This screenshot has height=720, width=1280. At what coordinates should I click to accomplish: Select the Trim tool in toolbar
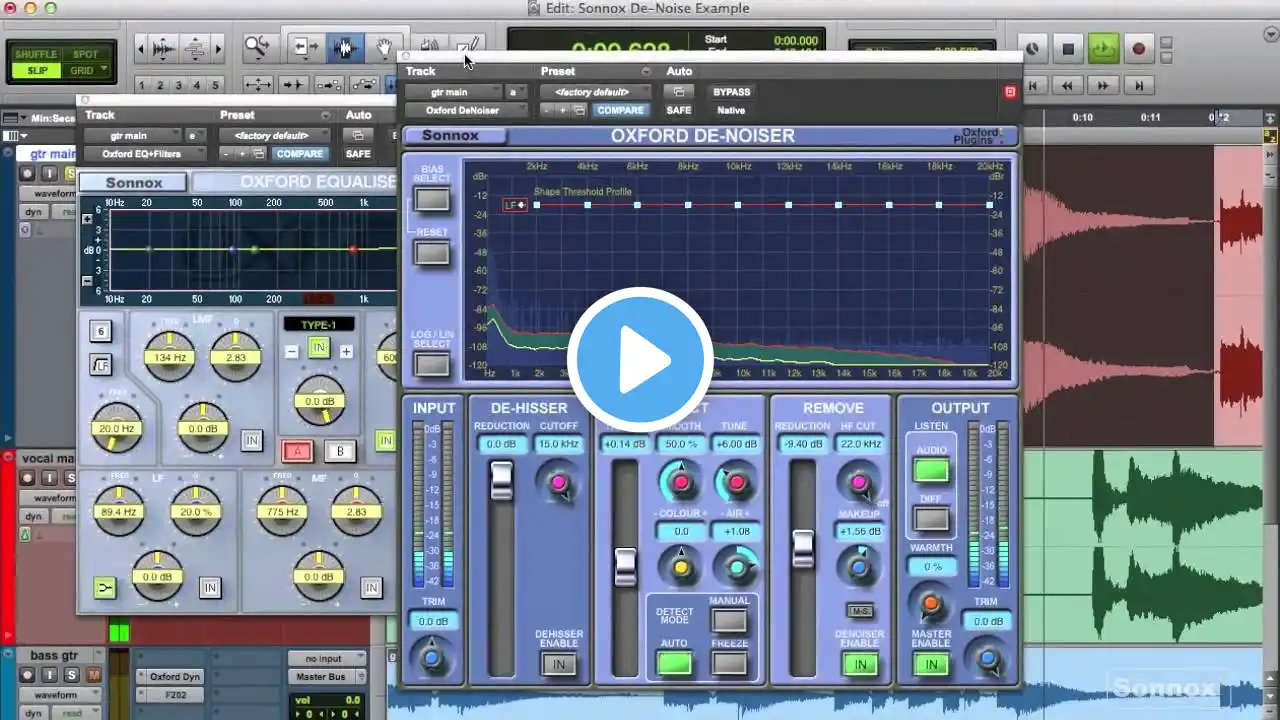pos(304,47)
